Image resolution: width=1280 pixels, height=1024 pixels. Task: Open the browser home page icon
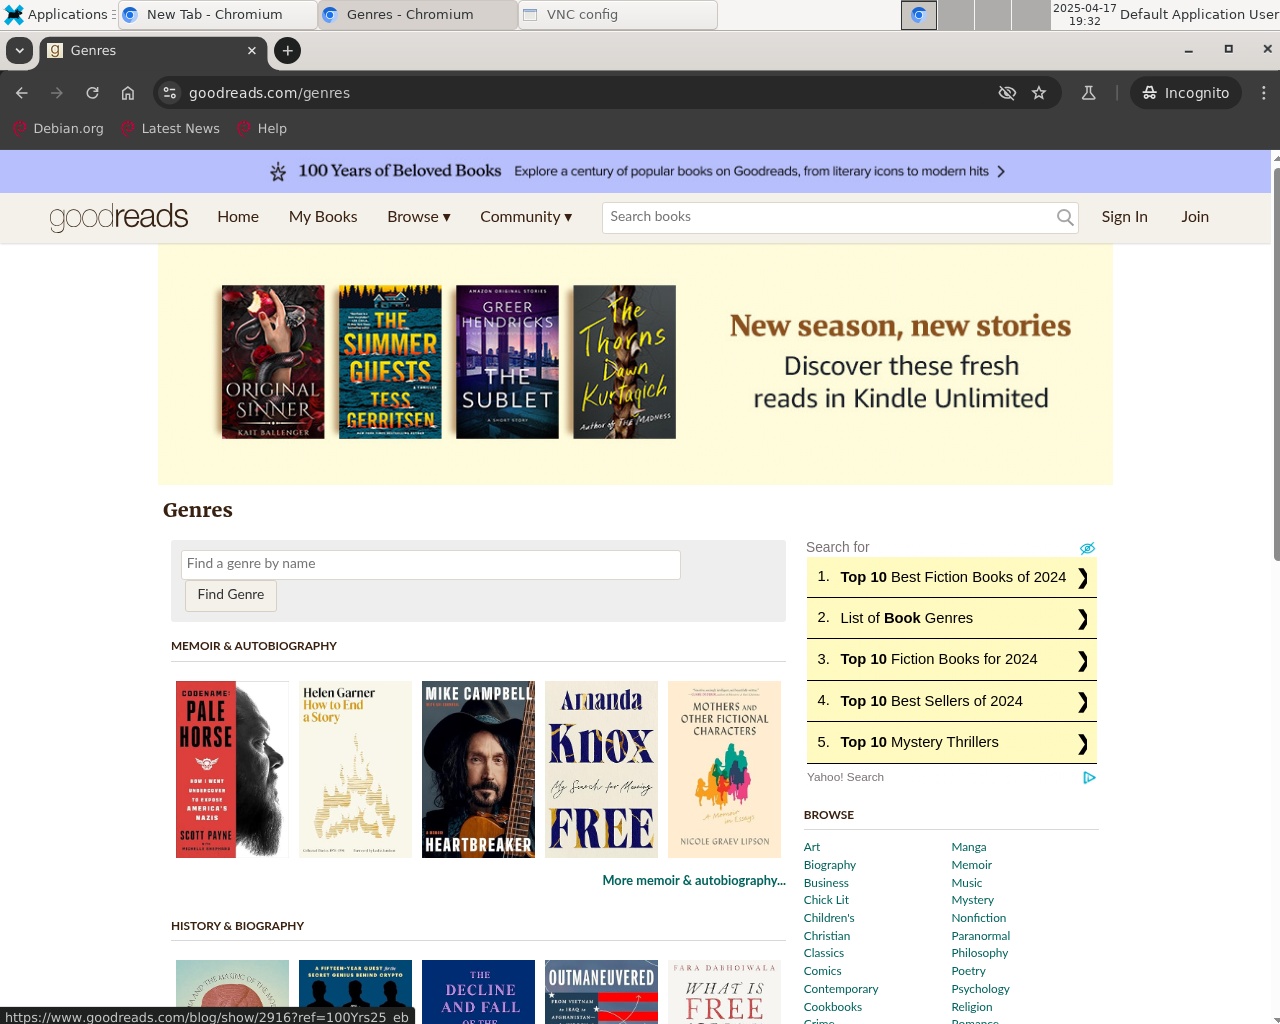click(x=128, y=92)
